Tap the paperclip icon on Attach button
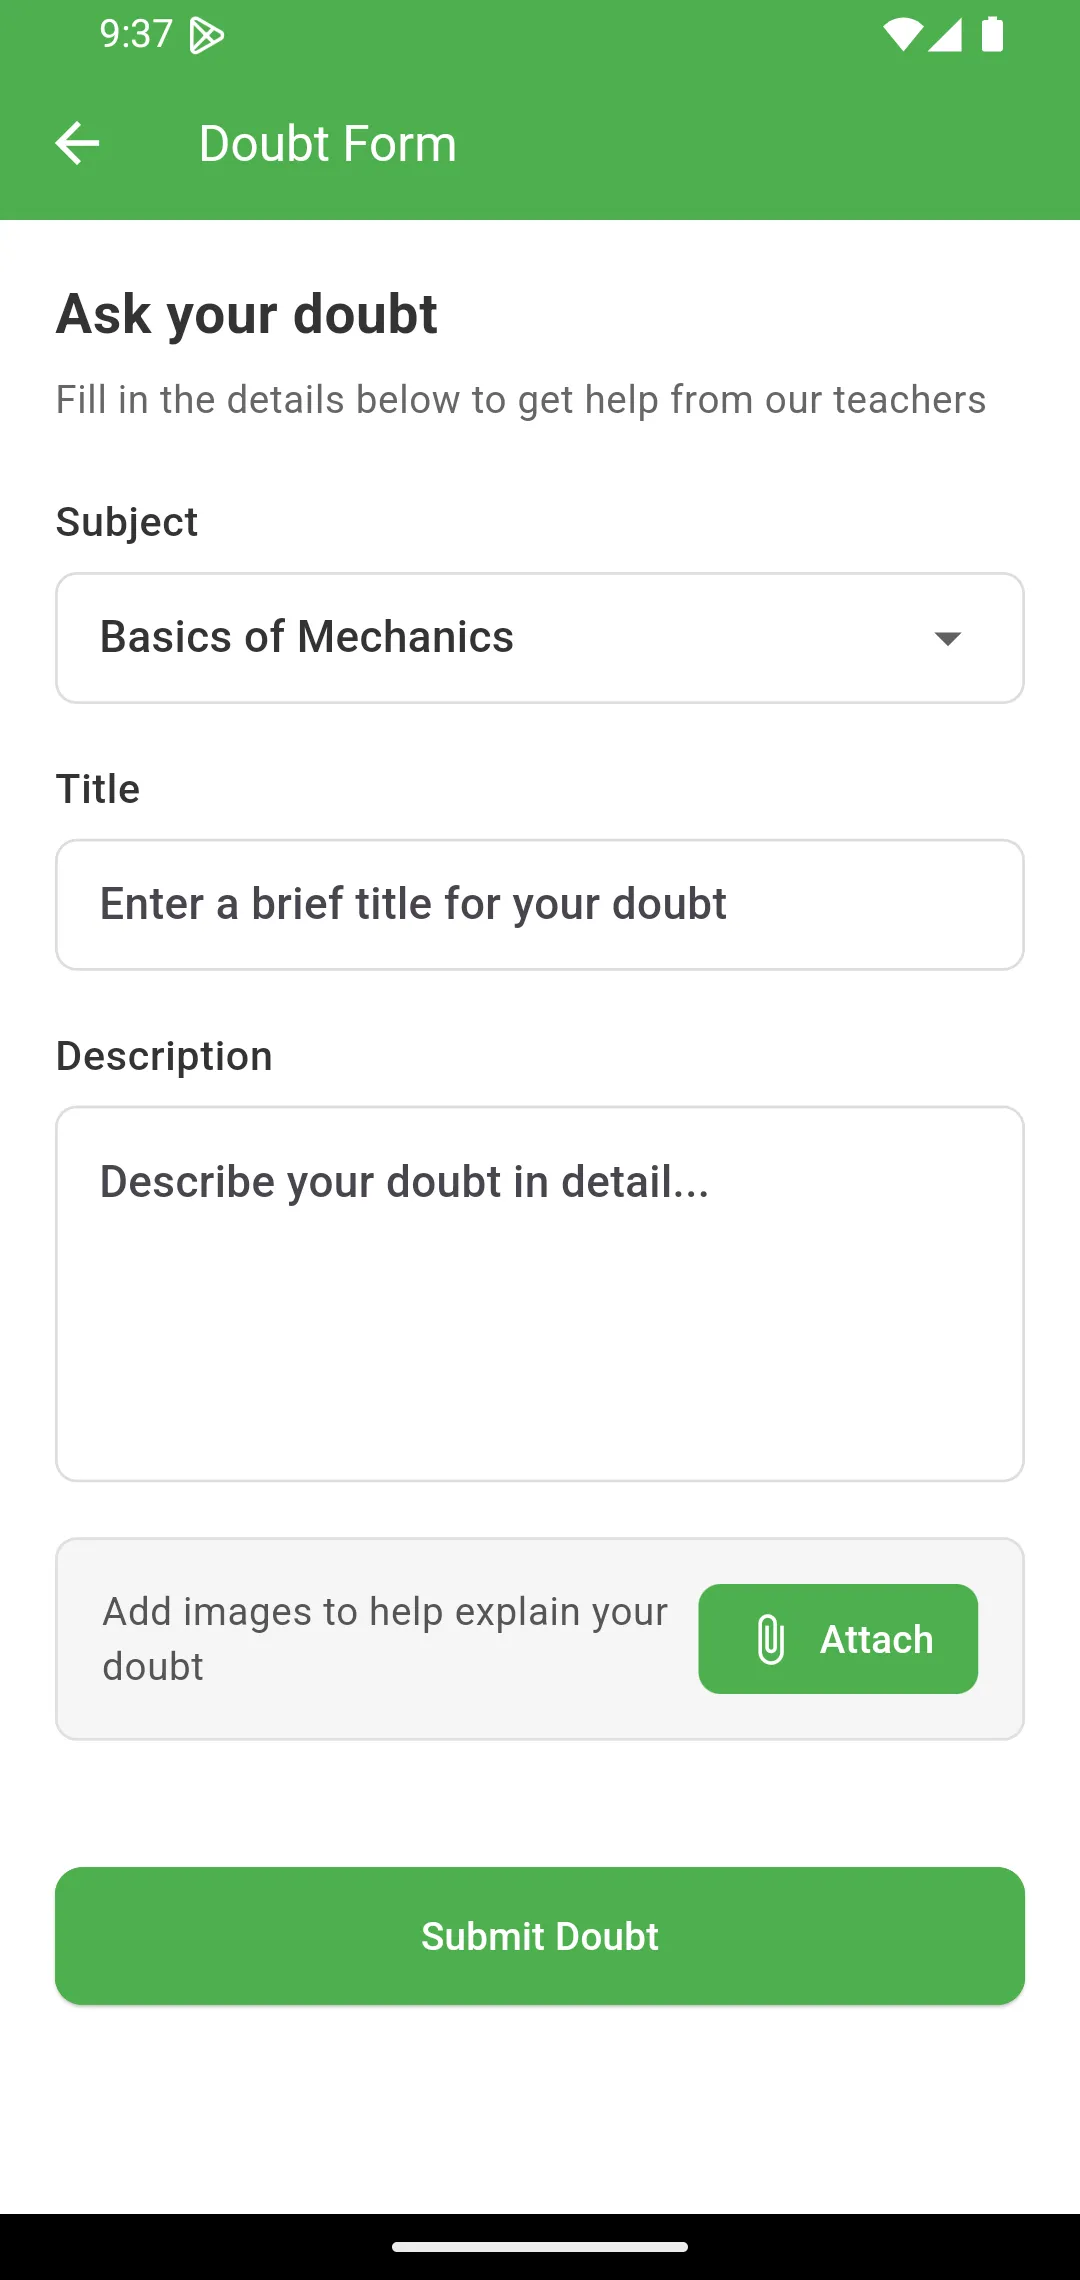1080x2280 pixels. pos(768,1638)
